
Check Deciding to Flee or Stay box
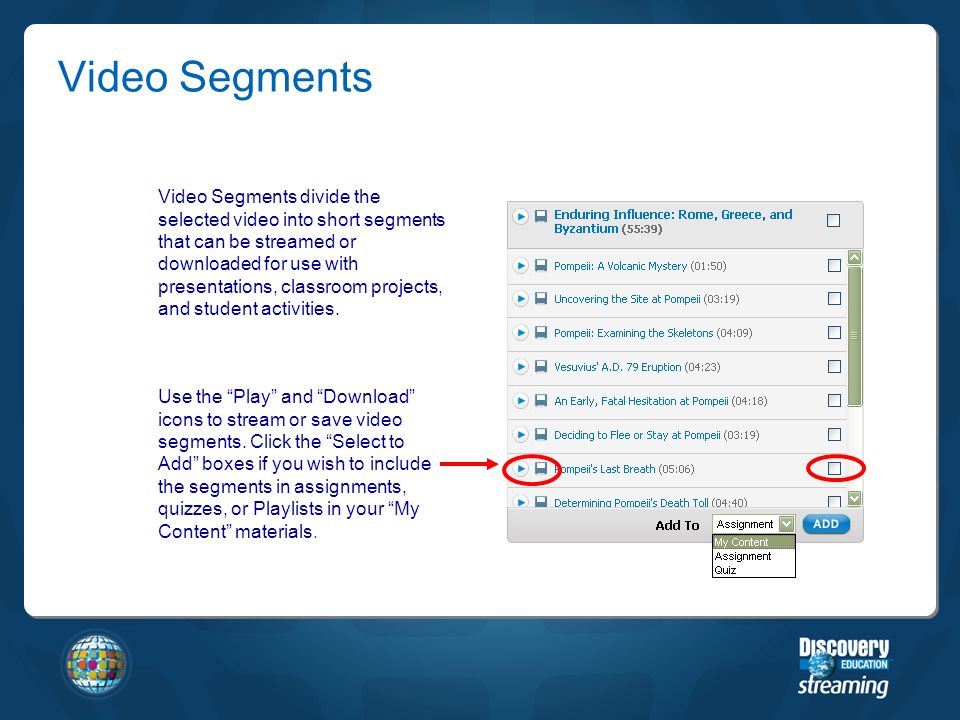click(834, 435)
